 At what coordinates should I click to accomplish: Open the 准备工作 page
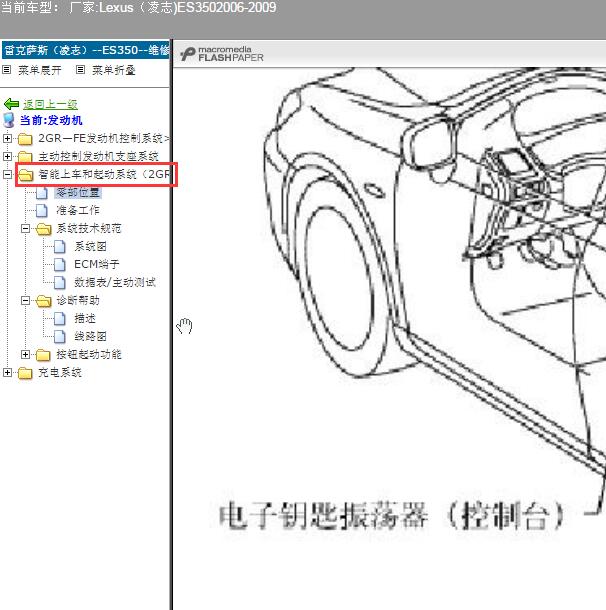coord(78,210)
